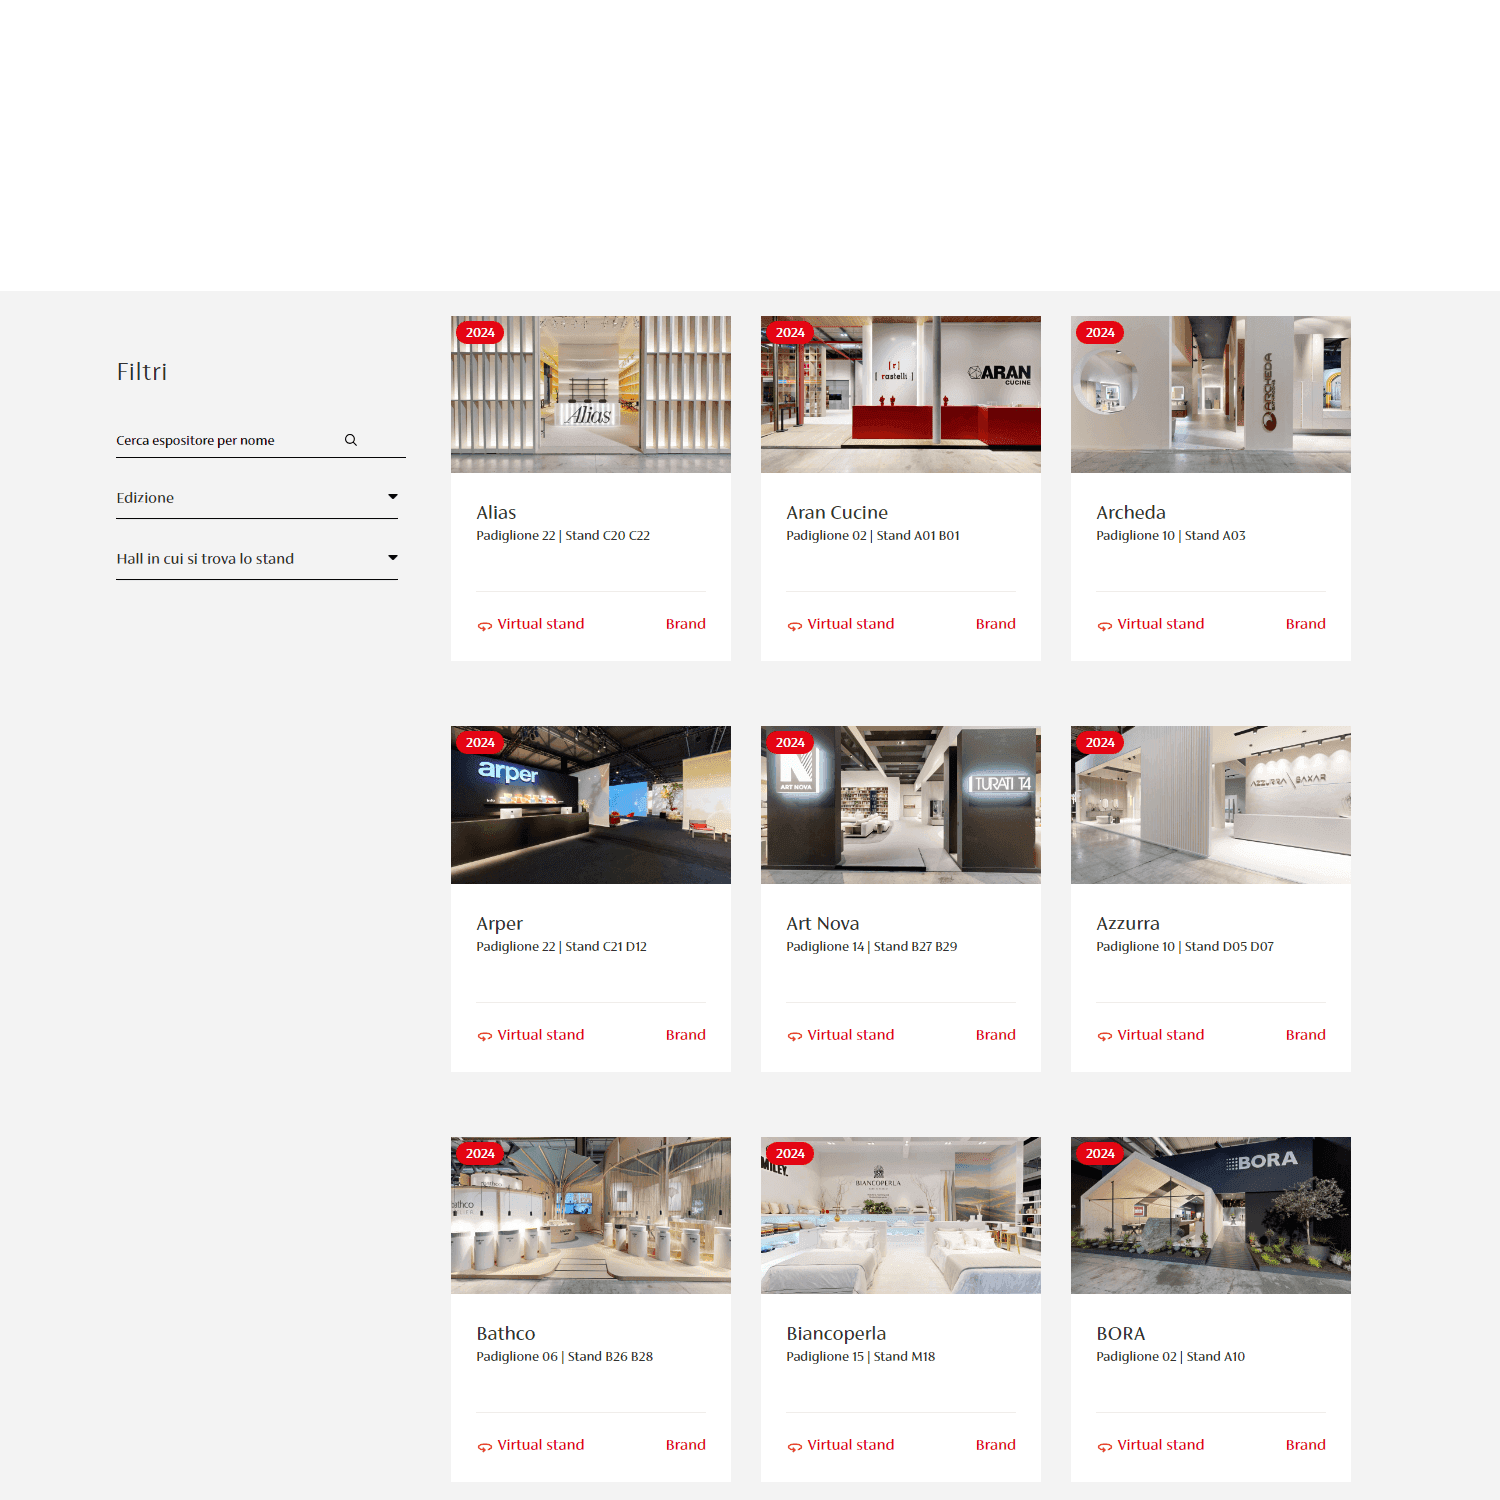Click the Archeda exhibitor name

click(1131, 513)
